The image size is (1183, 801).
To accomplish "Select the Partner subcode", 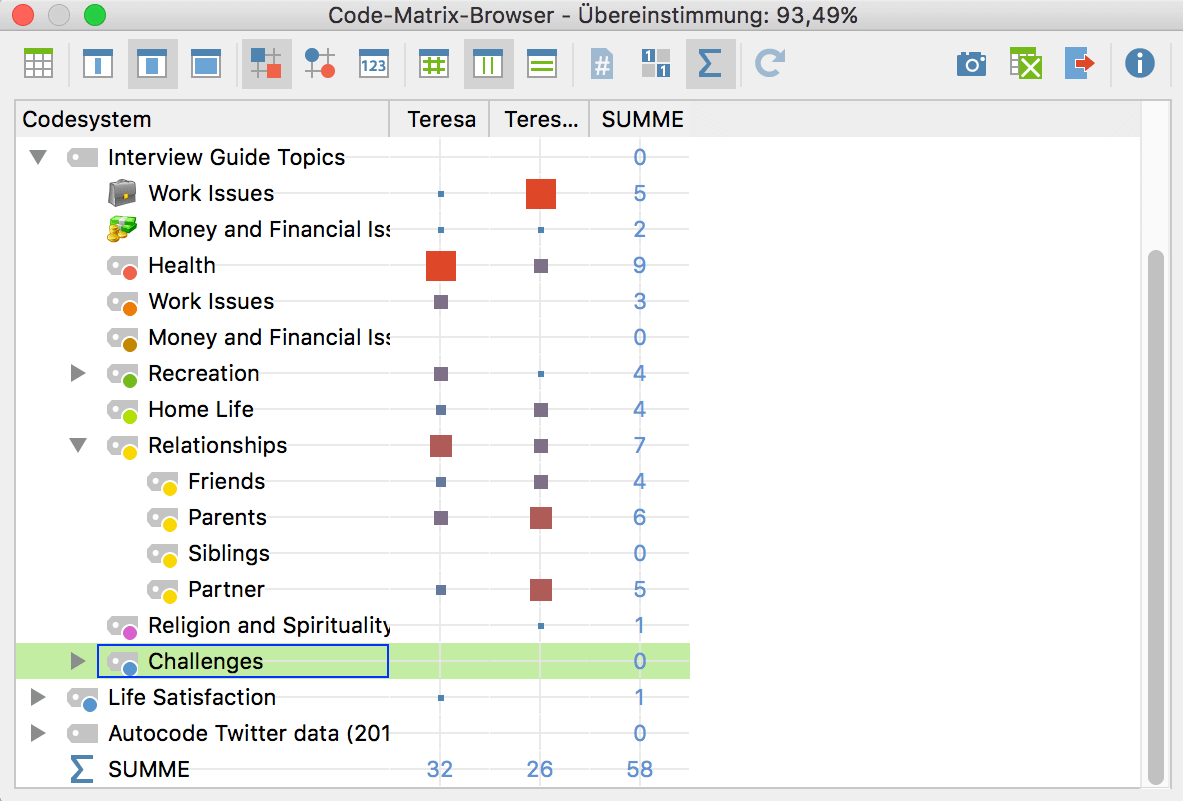I will (x=226, y=590).
